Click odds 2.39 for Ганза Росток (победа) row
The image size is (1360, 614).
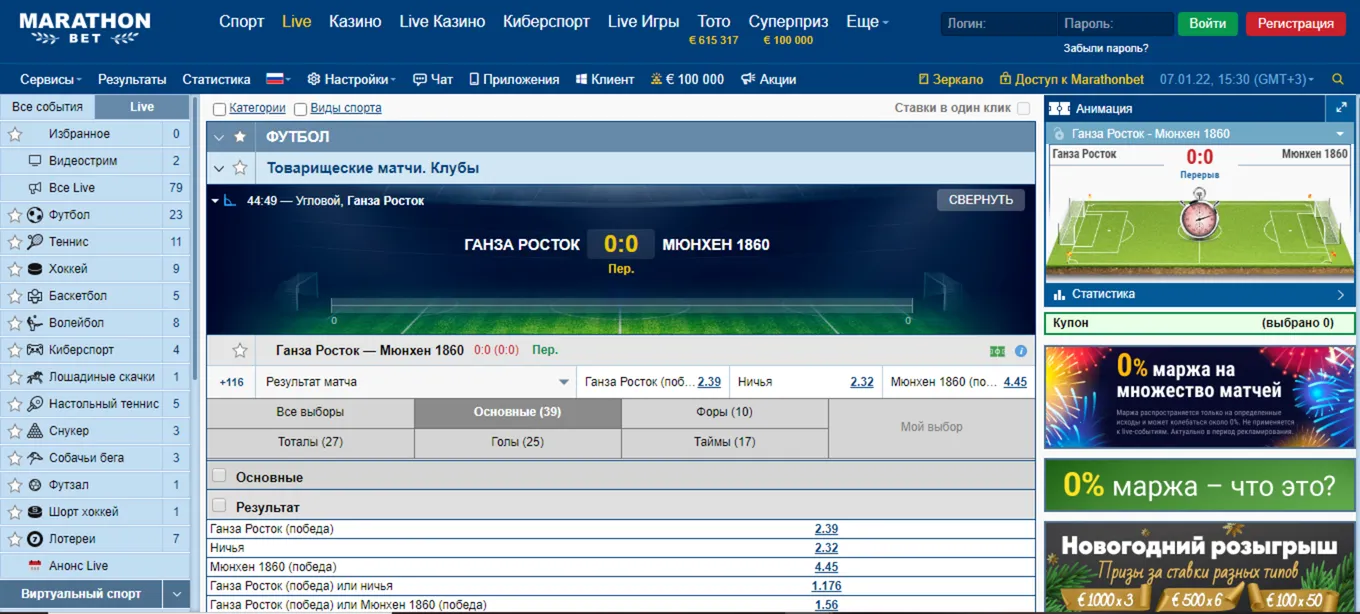[826, 529]
